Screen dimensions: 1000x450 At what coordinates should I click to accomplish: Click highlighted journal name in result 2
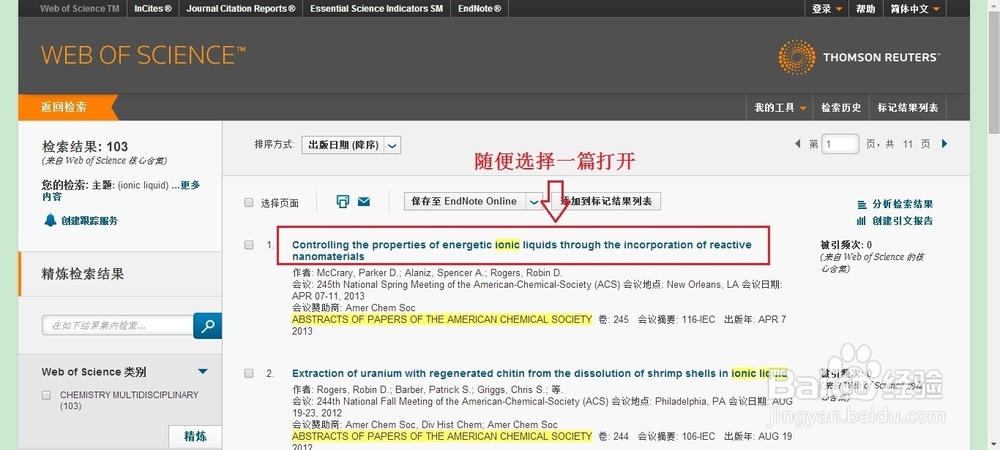click(x=442, y=437)
